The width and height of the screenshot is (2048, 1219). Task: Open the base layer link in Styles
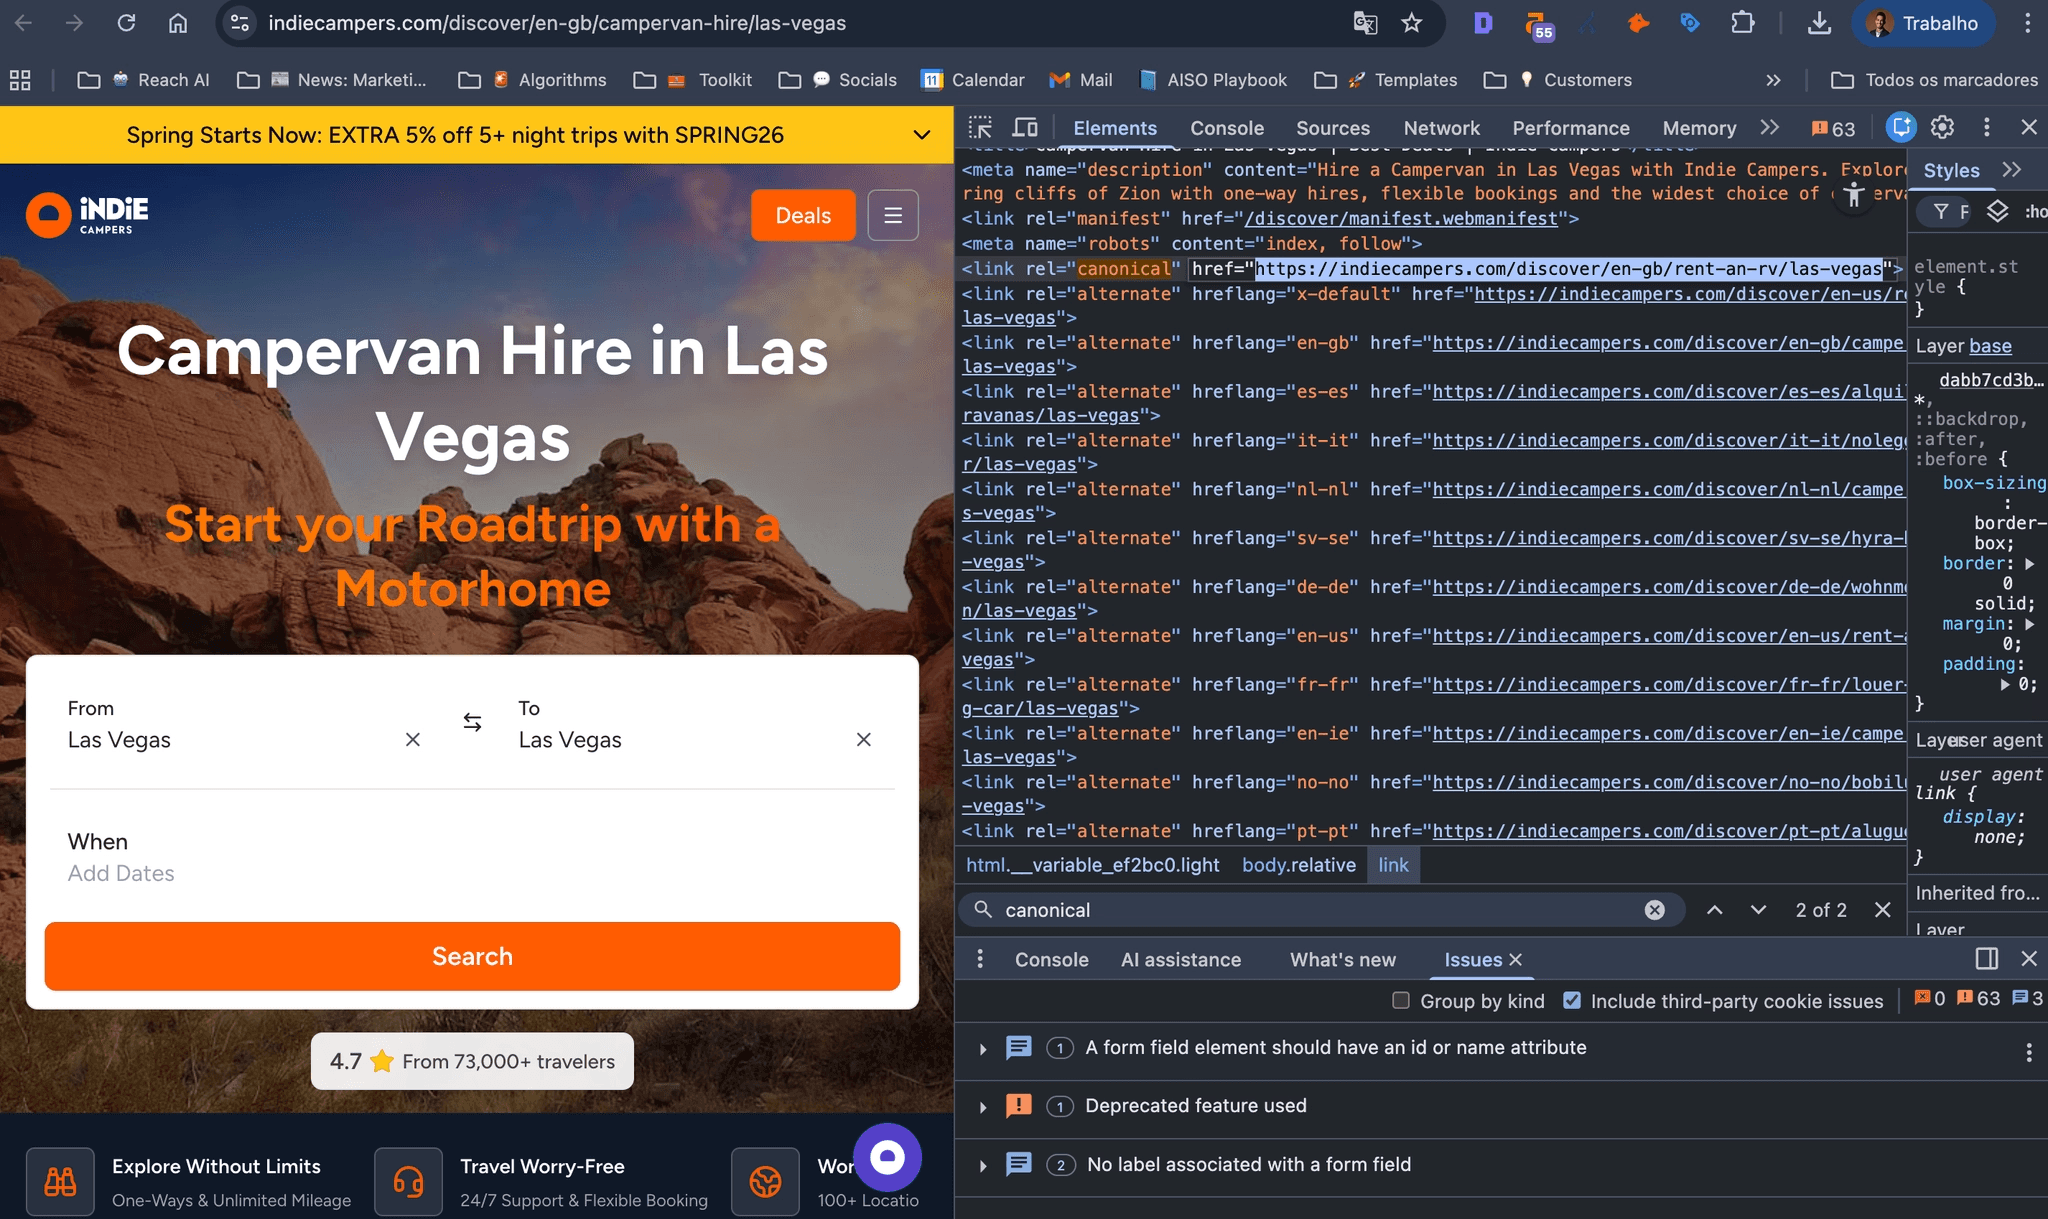(1990, 346)
